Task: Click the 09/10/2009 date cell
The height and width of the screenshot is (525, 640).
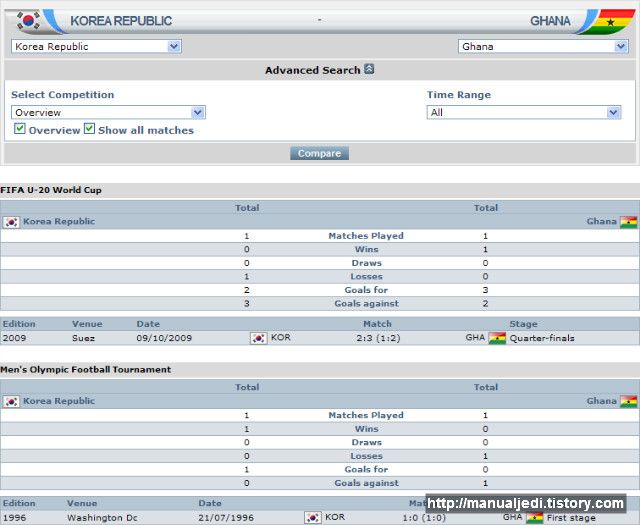Action: tap(164, 338)
